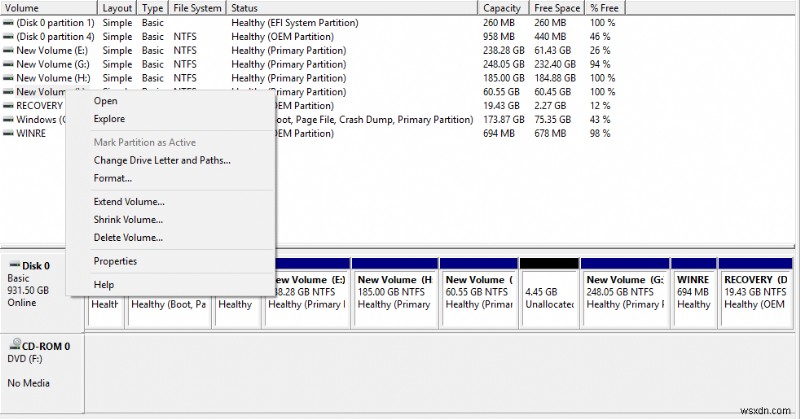The height and width of the screenshot is (419, 800).
Task: Click Help in the context menu
Action: tap(104, 285)
